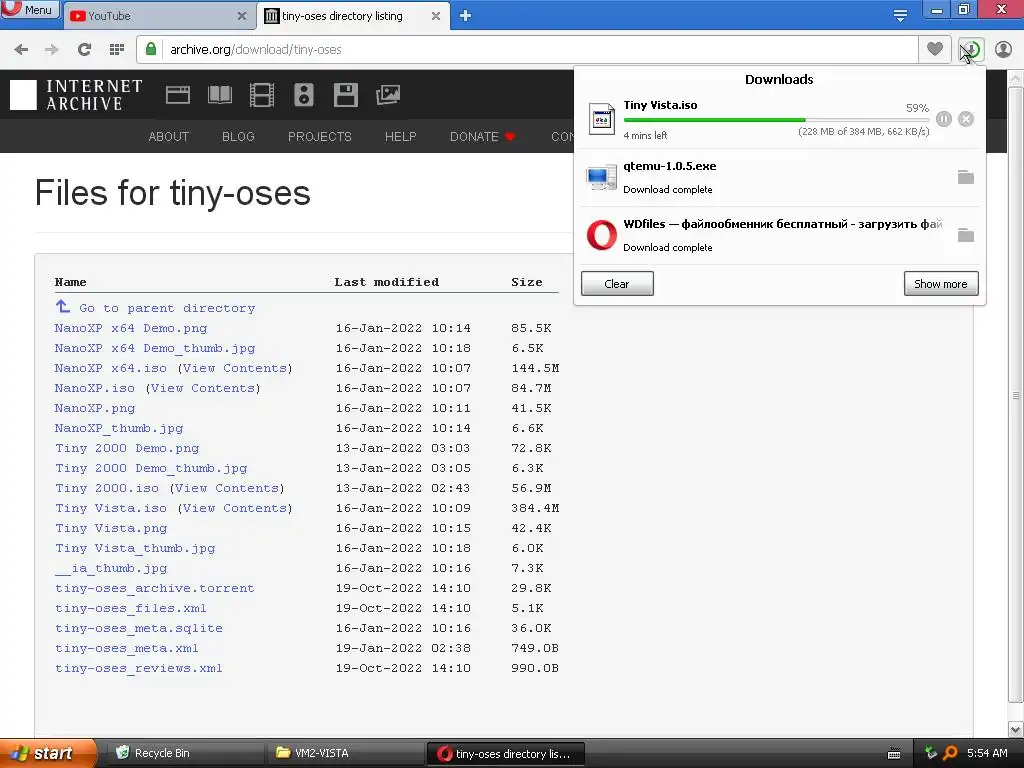Open __ia_thumb.jpg link
The width and height of the screenshot is (1024, 768).
pos(111,568)
